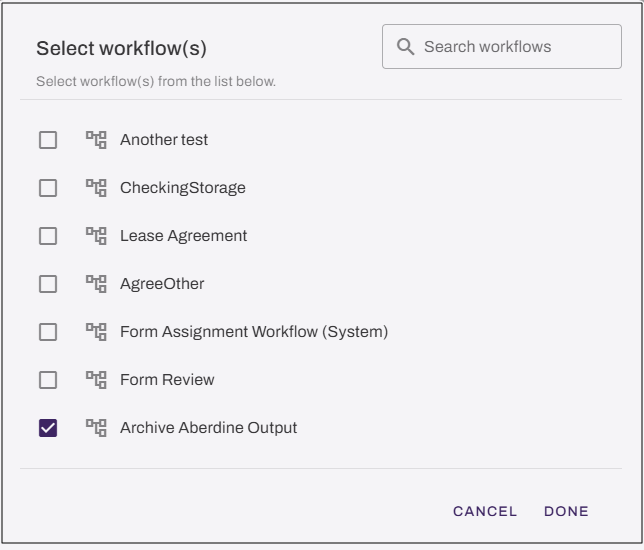Enable the AgreeOther checkbox

(x=48, y=284)
